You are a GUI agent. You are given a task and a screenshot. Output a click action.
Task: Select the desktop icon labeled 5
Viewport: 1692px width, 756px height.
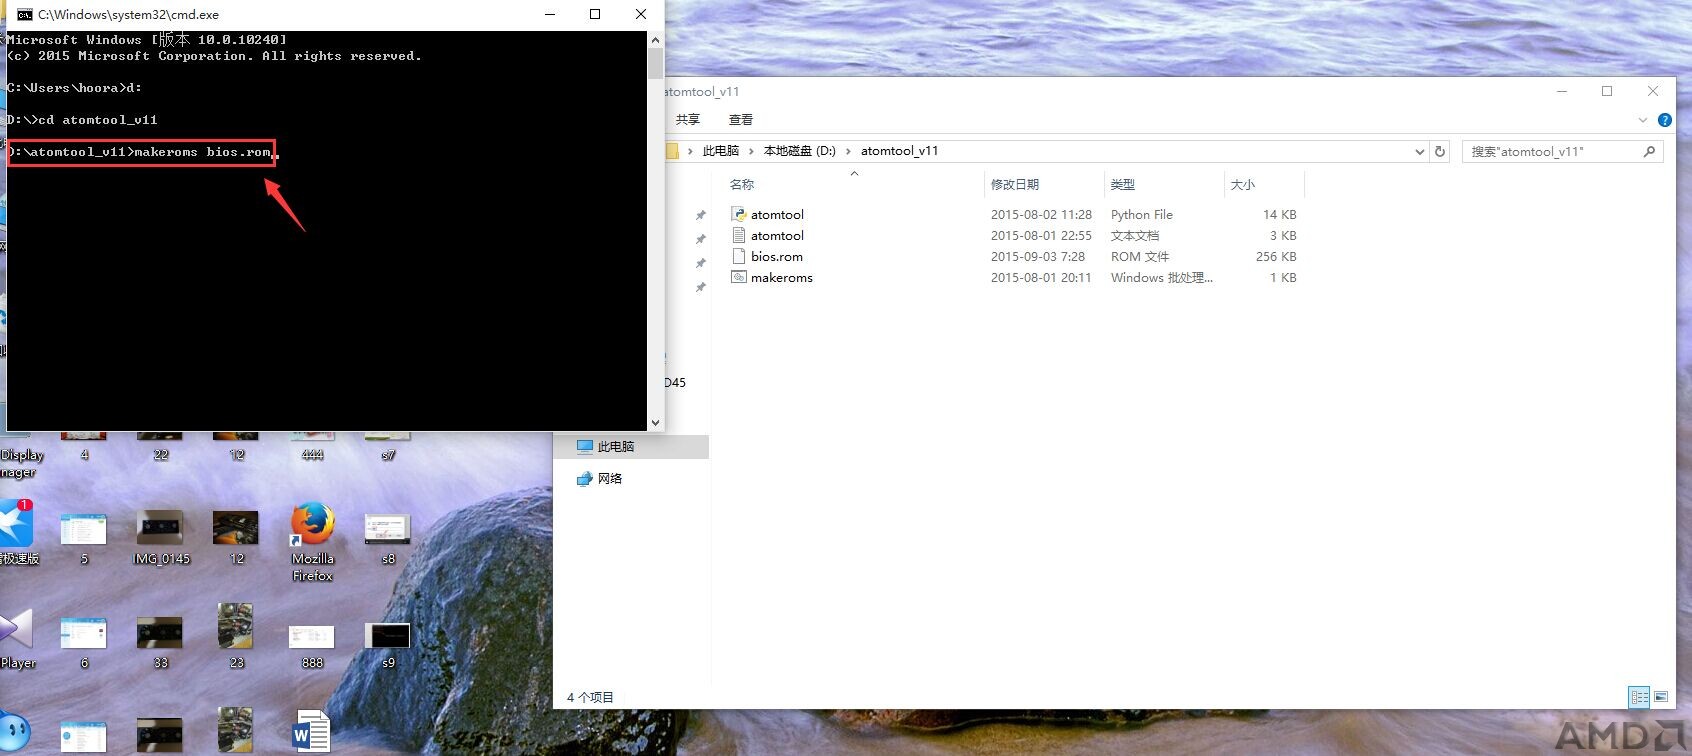click(84, 538)
